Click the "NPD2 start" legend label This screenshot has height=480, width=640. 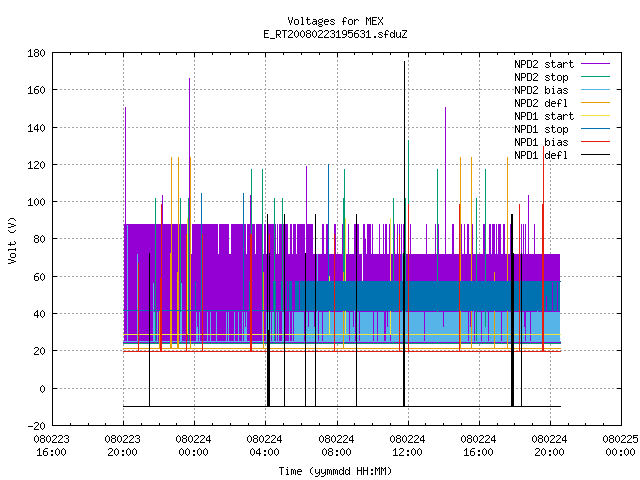pos(544,64)
